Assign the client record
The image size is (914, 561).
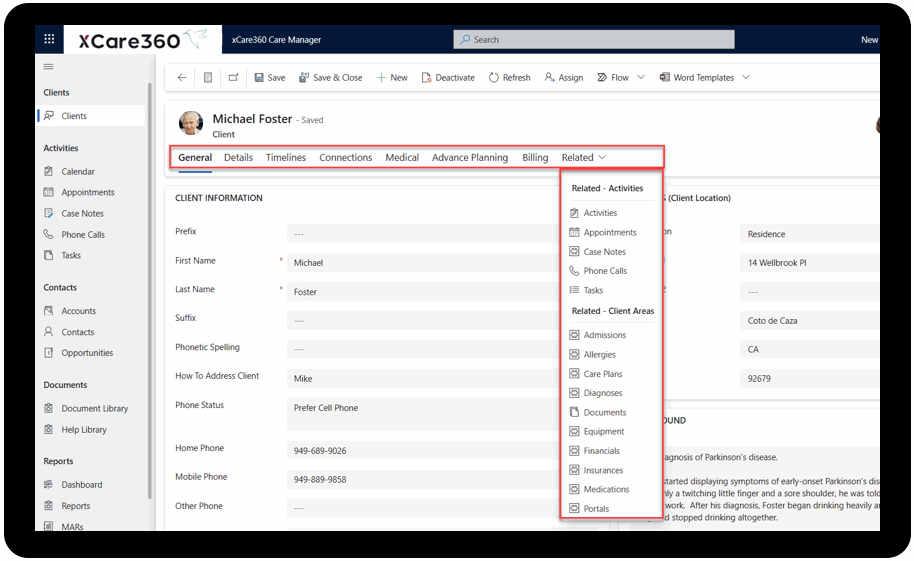pos(564,78)
